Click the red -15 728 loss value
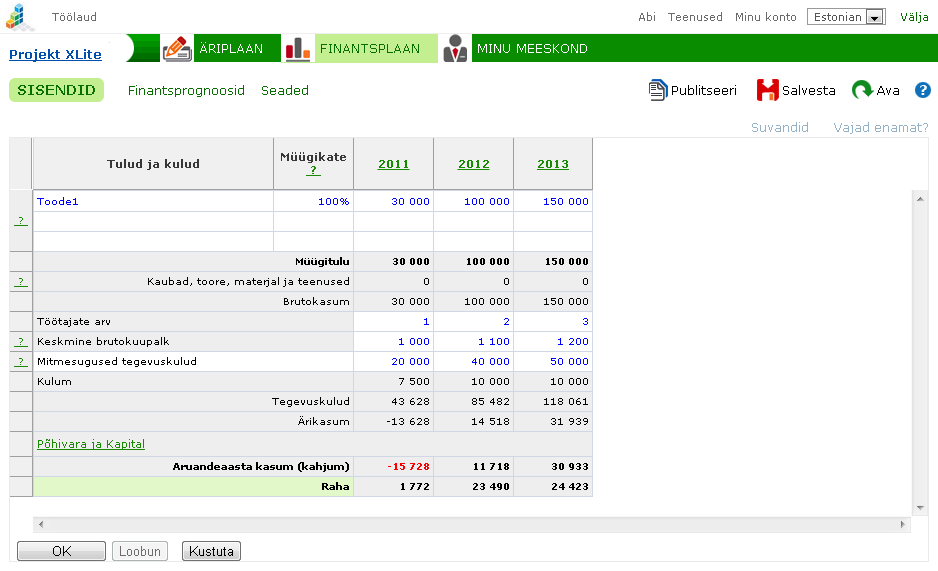The height and width of the screenshot is (571, 938). point(408,467)
